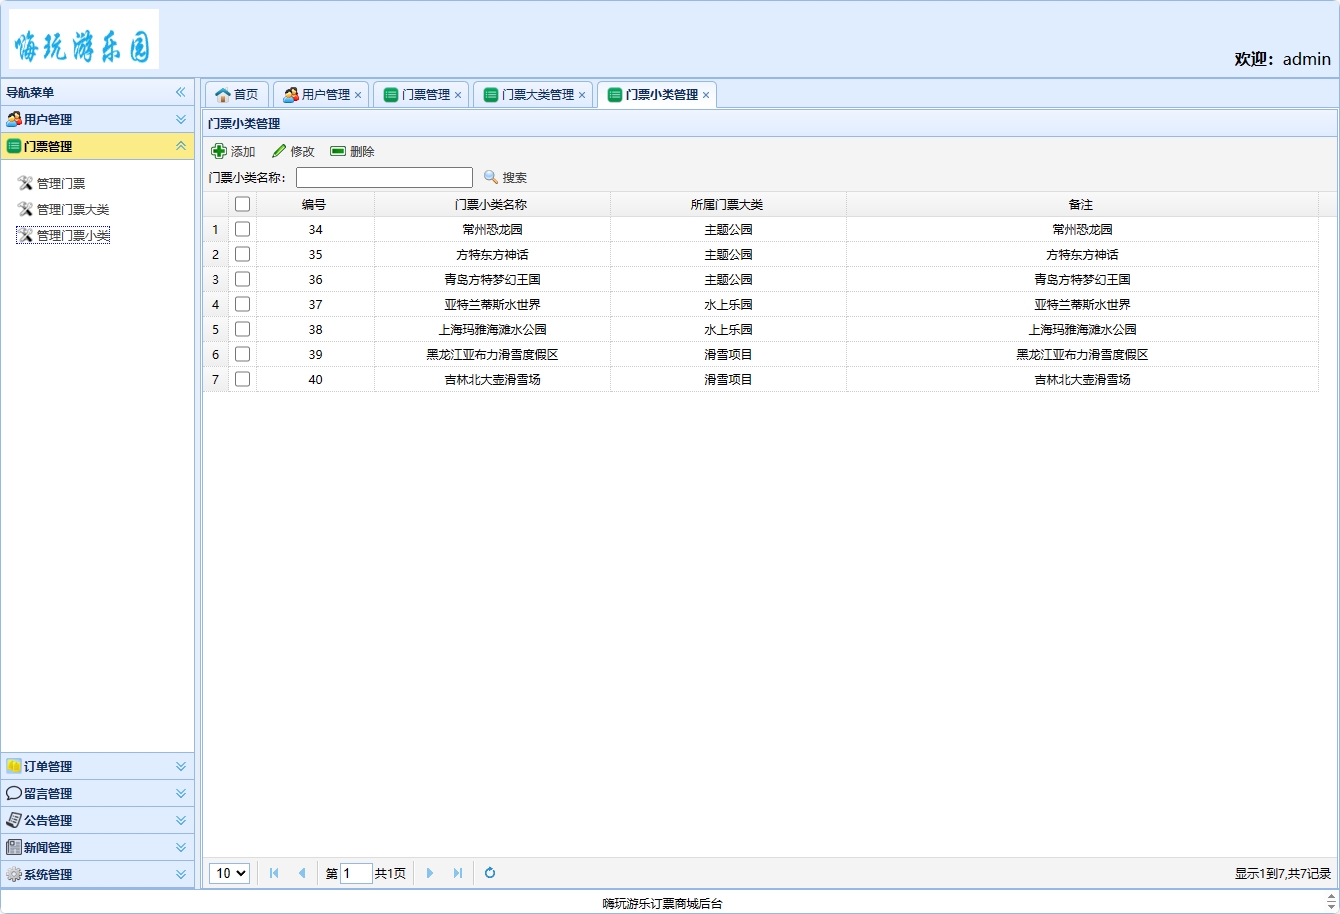Click the 添加 (Add) plus icon

click(219, 151)
